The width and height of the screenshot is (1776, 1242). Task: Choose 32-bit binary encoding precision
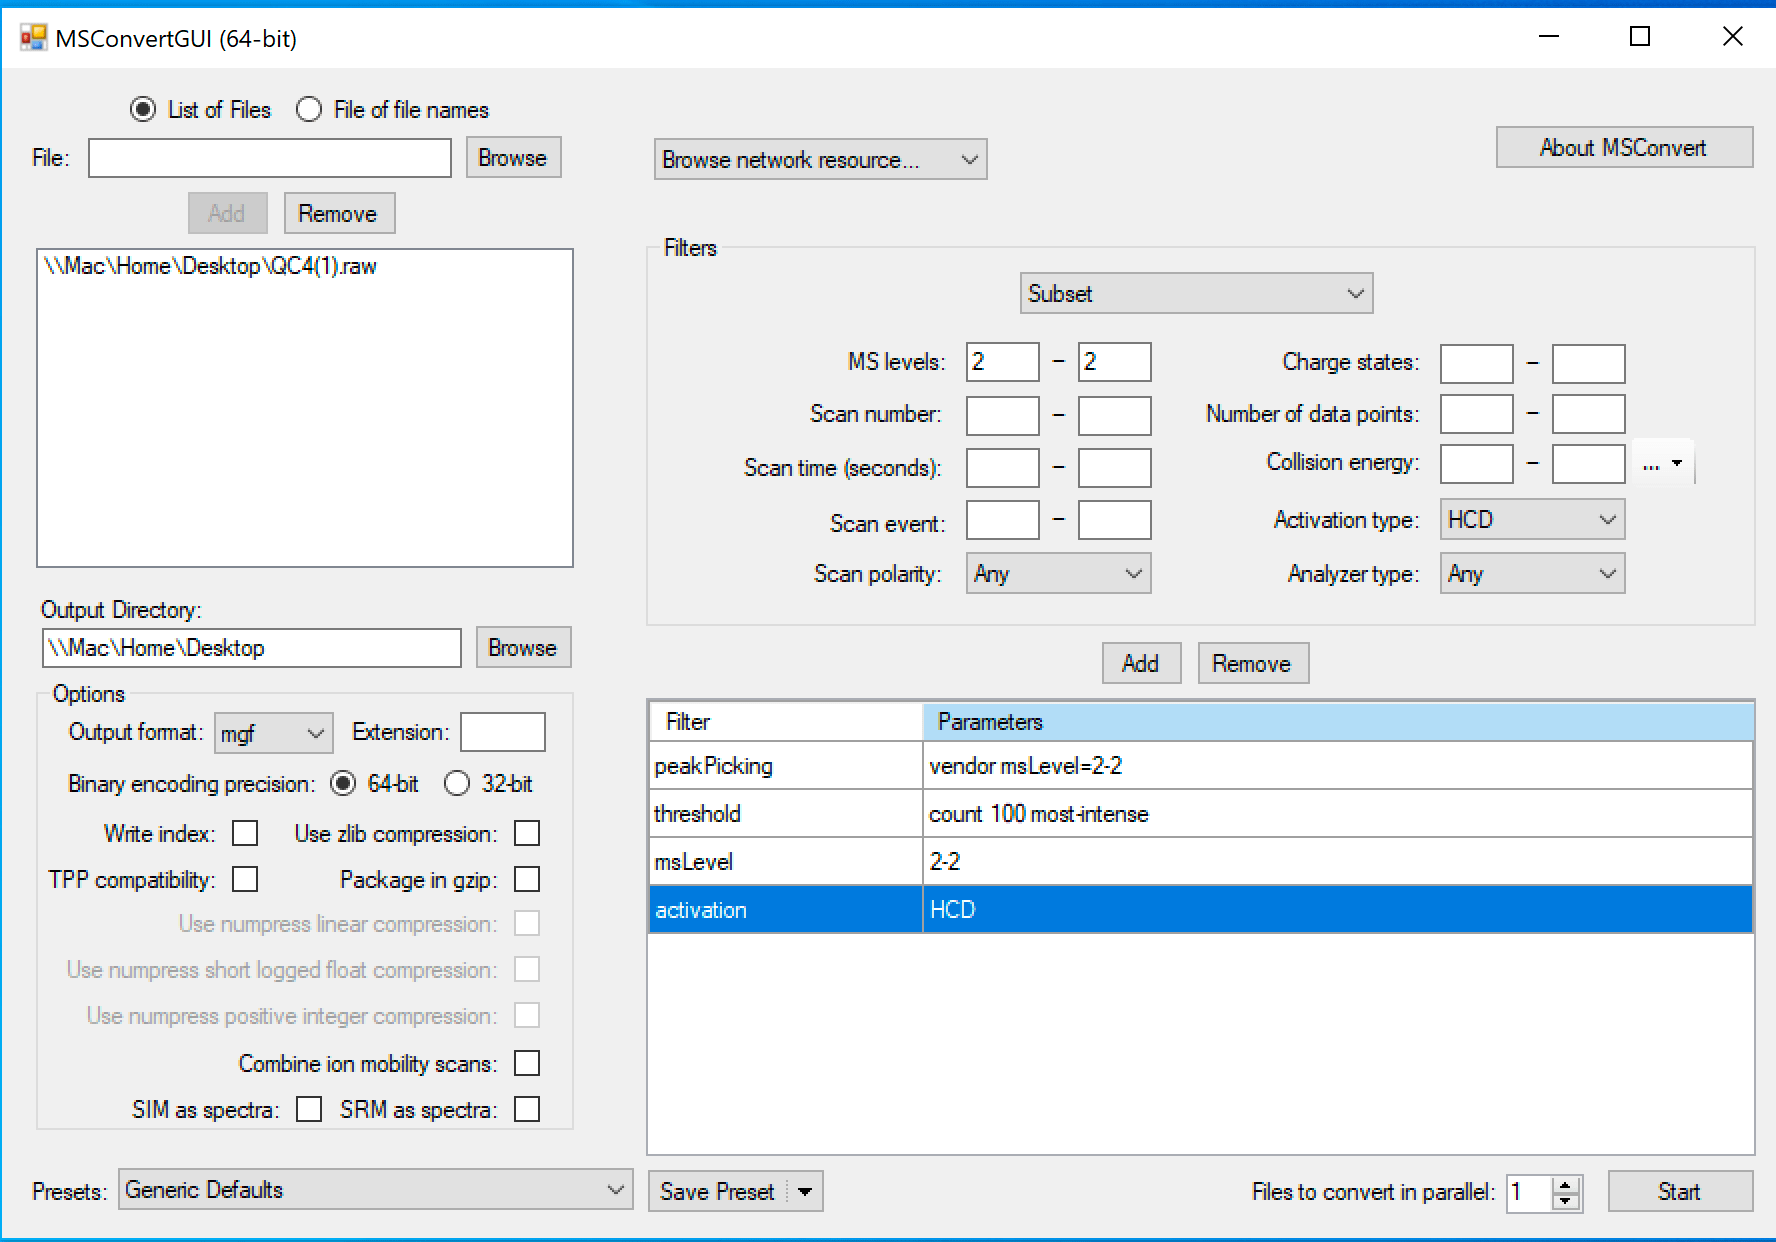(x=457, y=784)
